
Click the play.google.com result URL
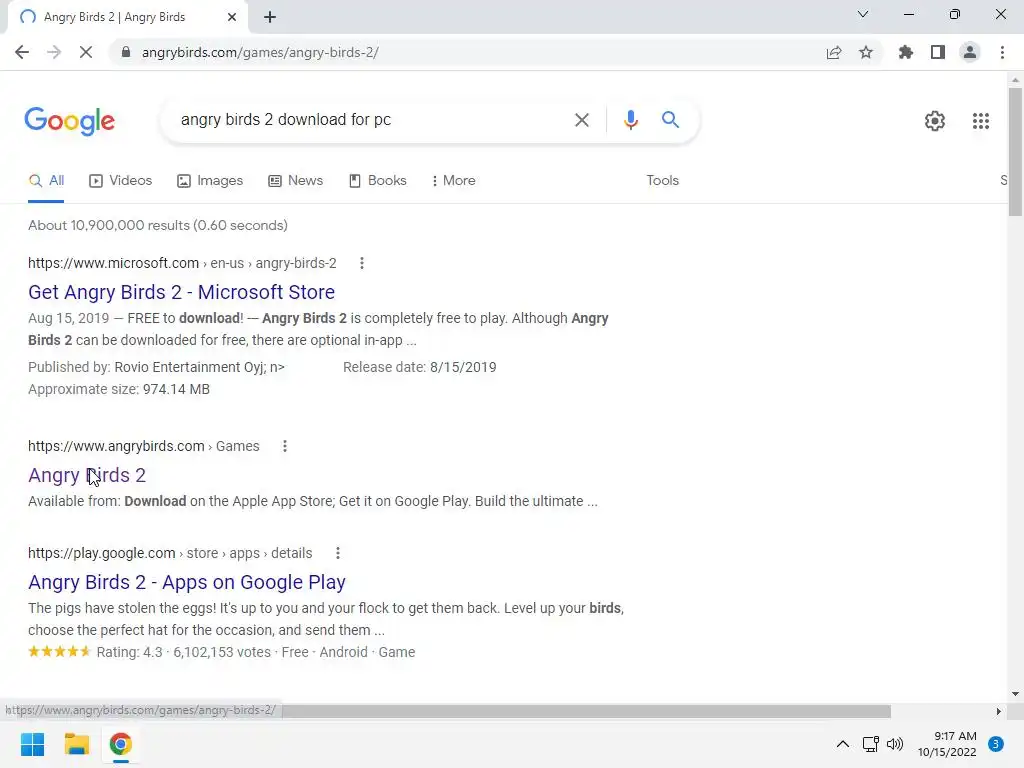click(170, 553)
